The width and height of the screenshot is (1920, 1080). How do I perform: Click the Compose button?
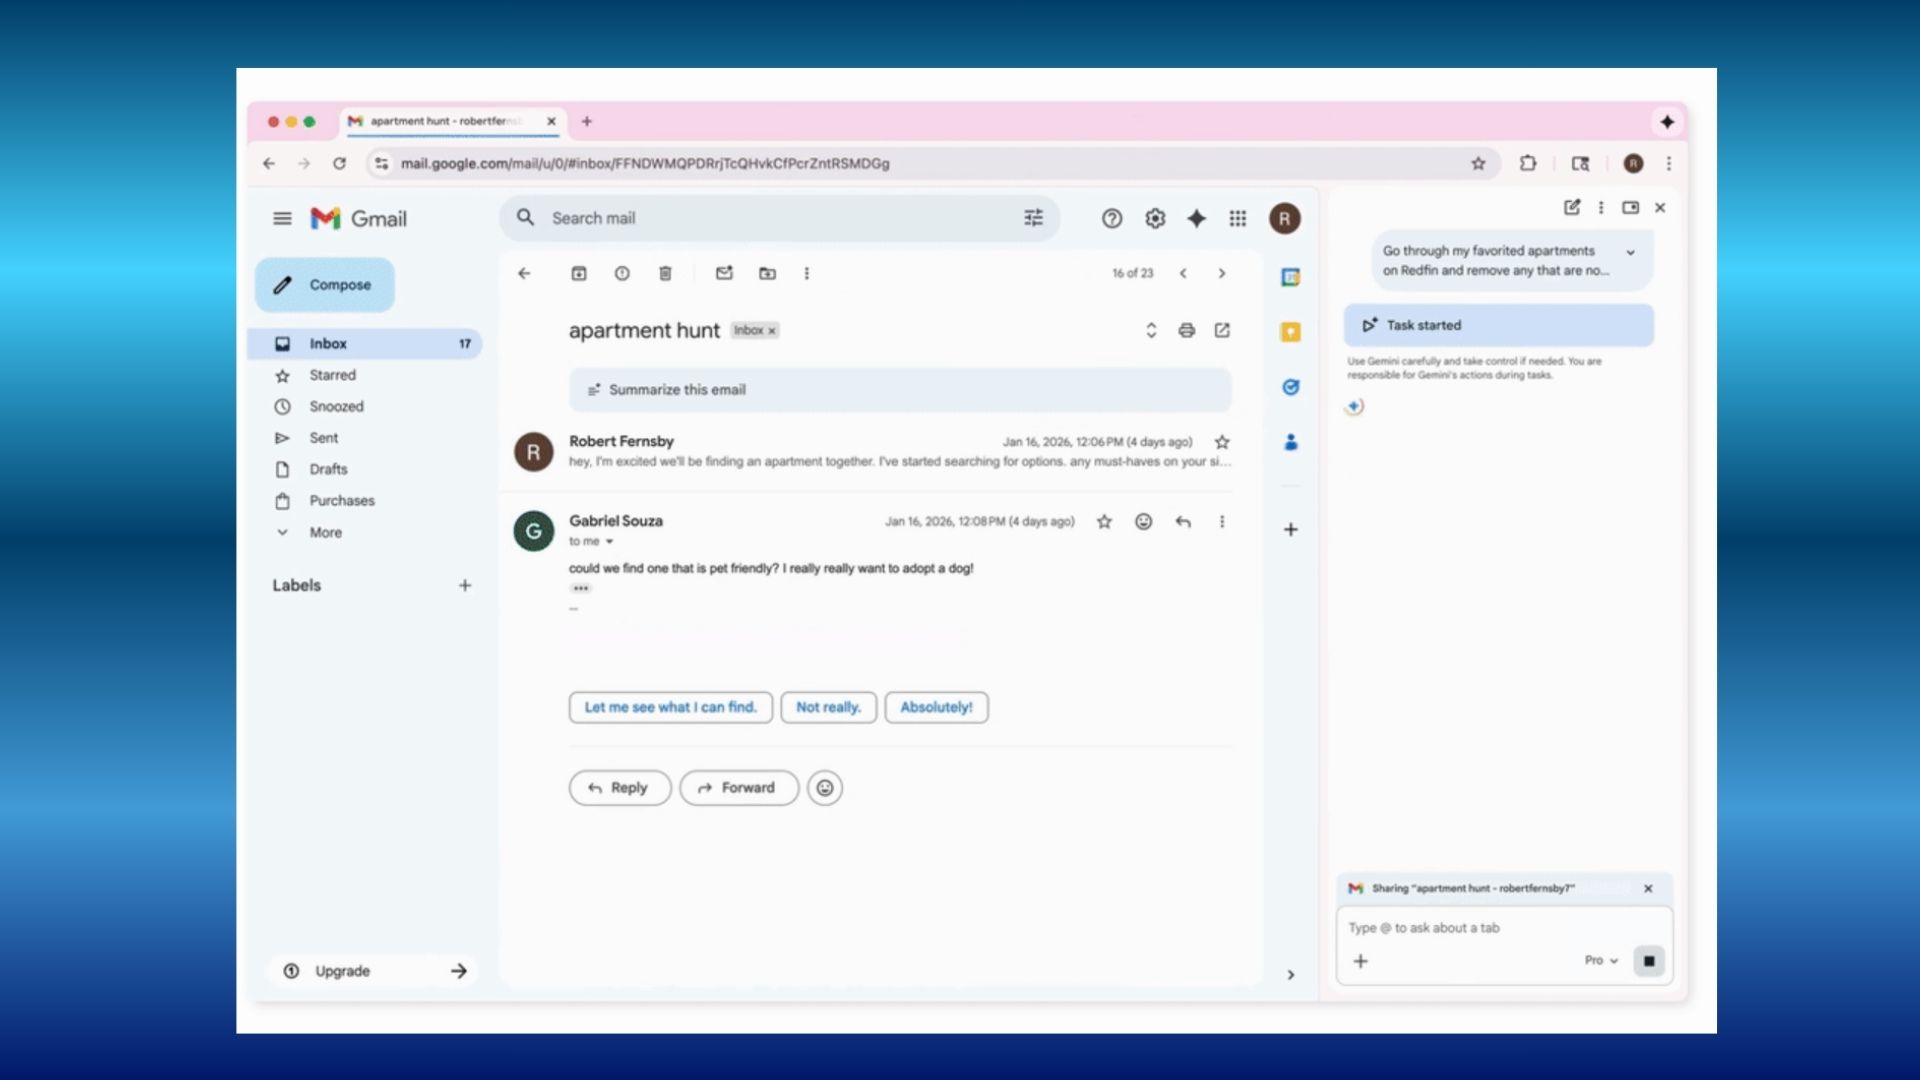325,285
